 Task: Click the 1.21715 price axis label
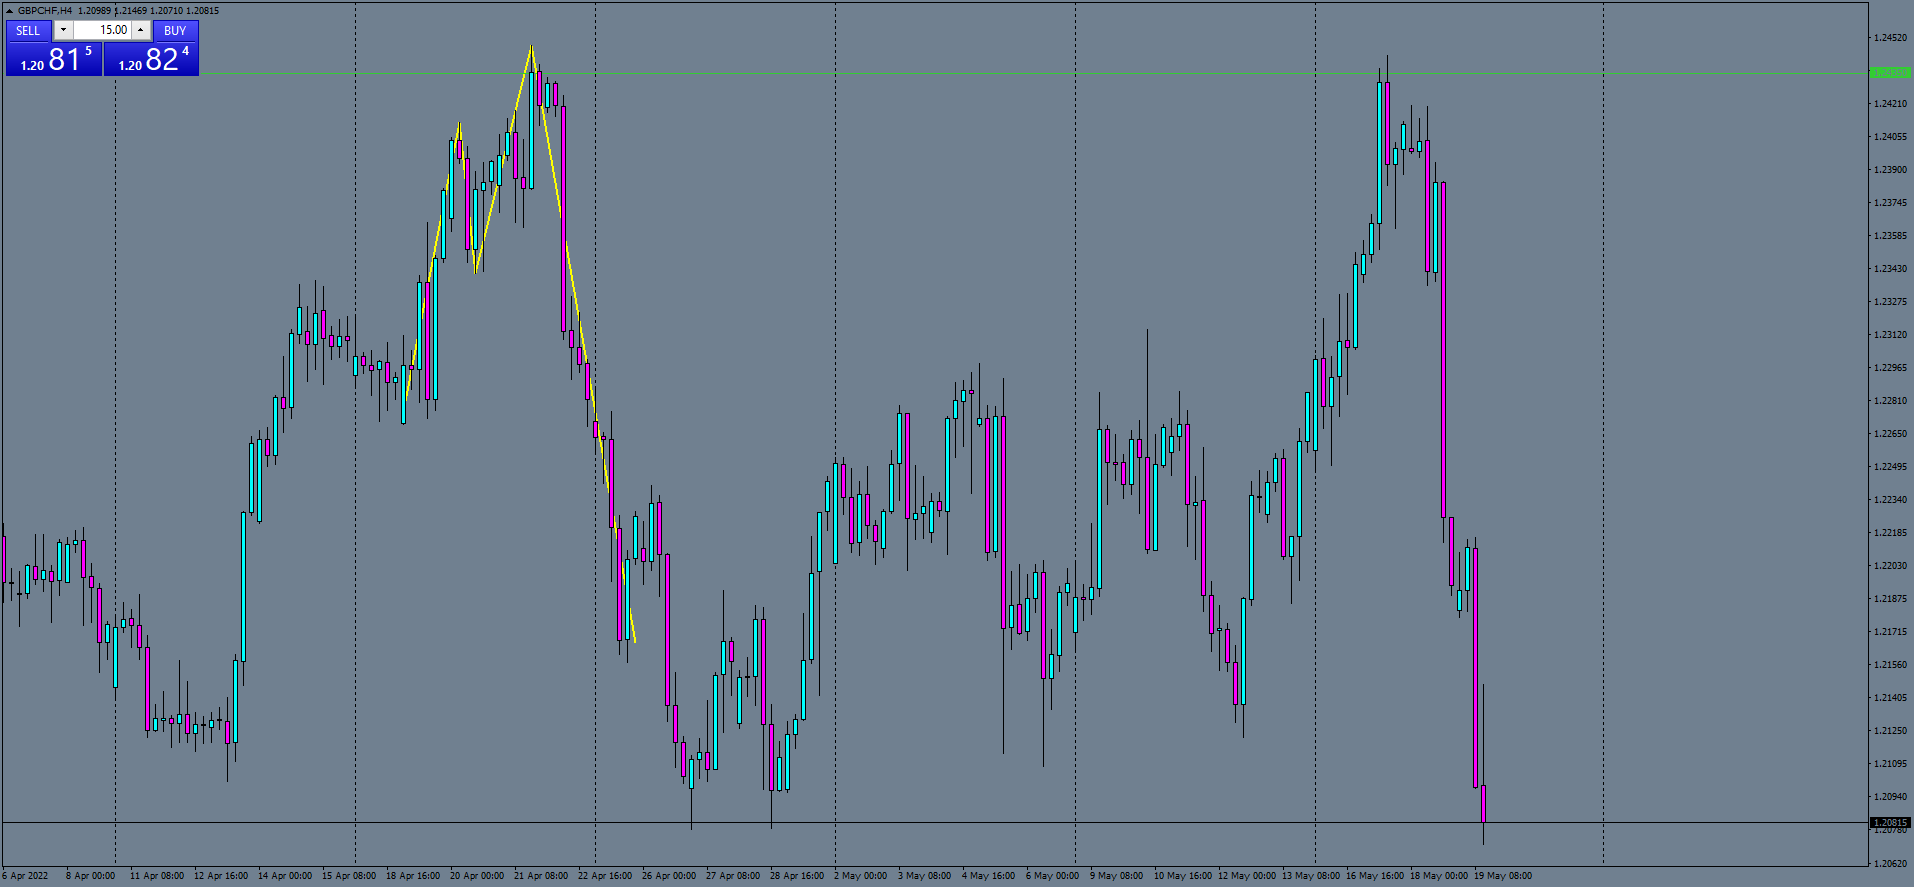click(x=1890, y=632)
